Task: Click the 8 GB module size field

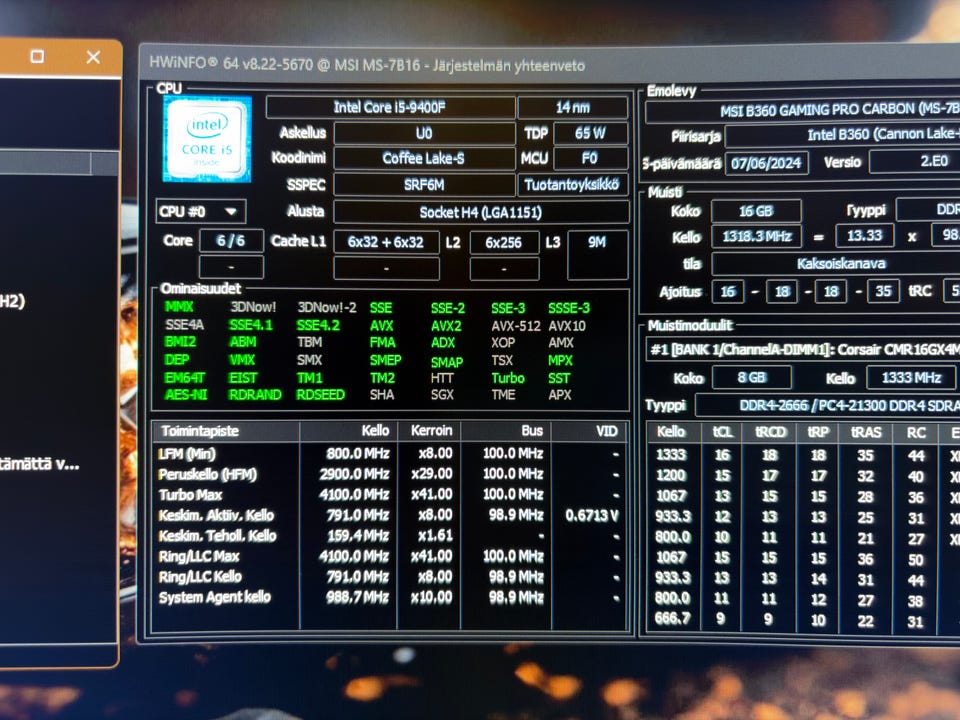Action: click(751, 378)
